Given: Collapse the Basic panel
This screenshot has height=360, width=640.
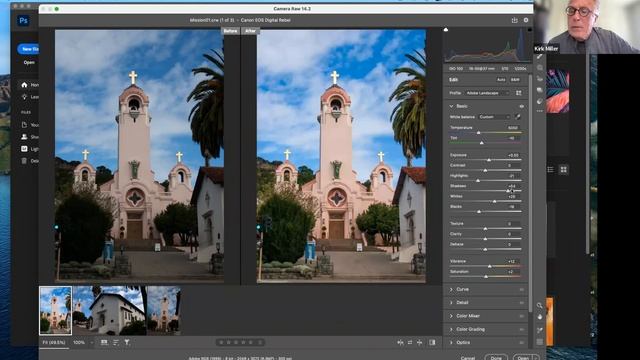Looking at the screenshot, I should pyautogui.click(x=451, y=106).
